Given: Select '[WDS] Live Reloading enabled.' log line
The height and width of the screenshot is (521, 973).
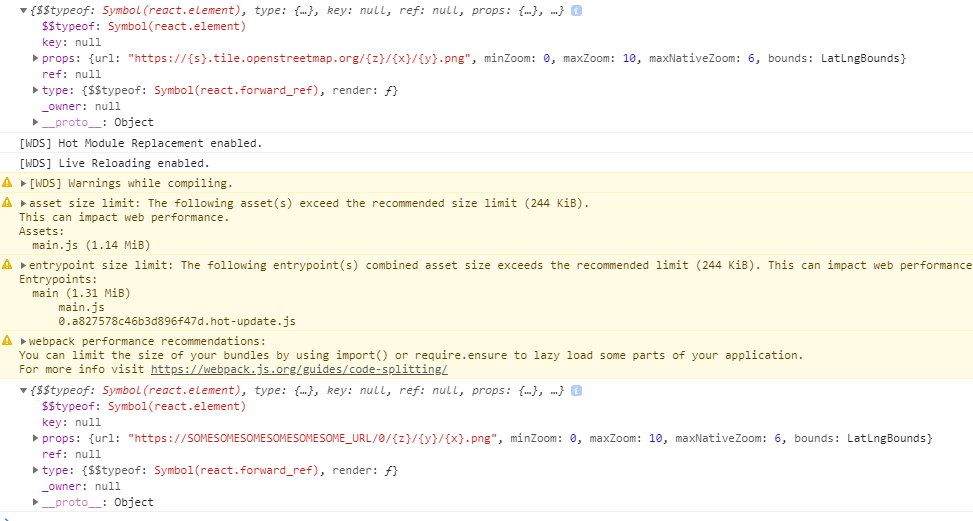Looking at the screenshot, I should (x=114, y=163).
